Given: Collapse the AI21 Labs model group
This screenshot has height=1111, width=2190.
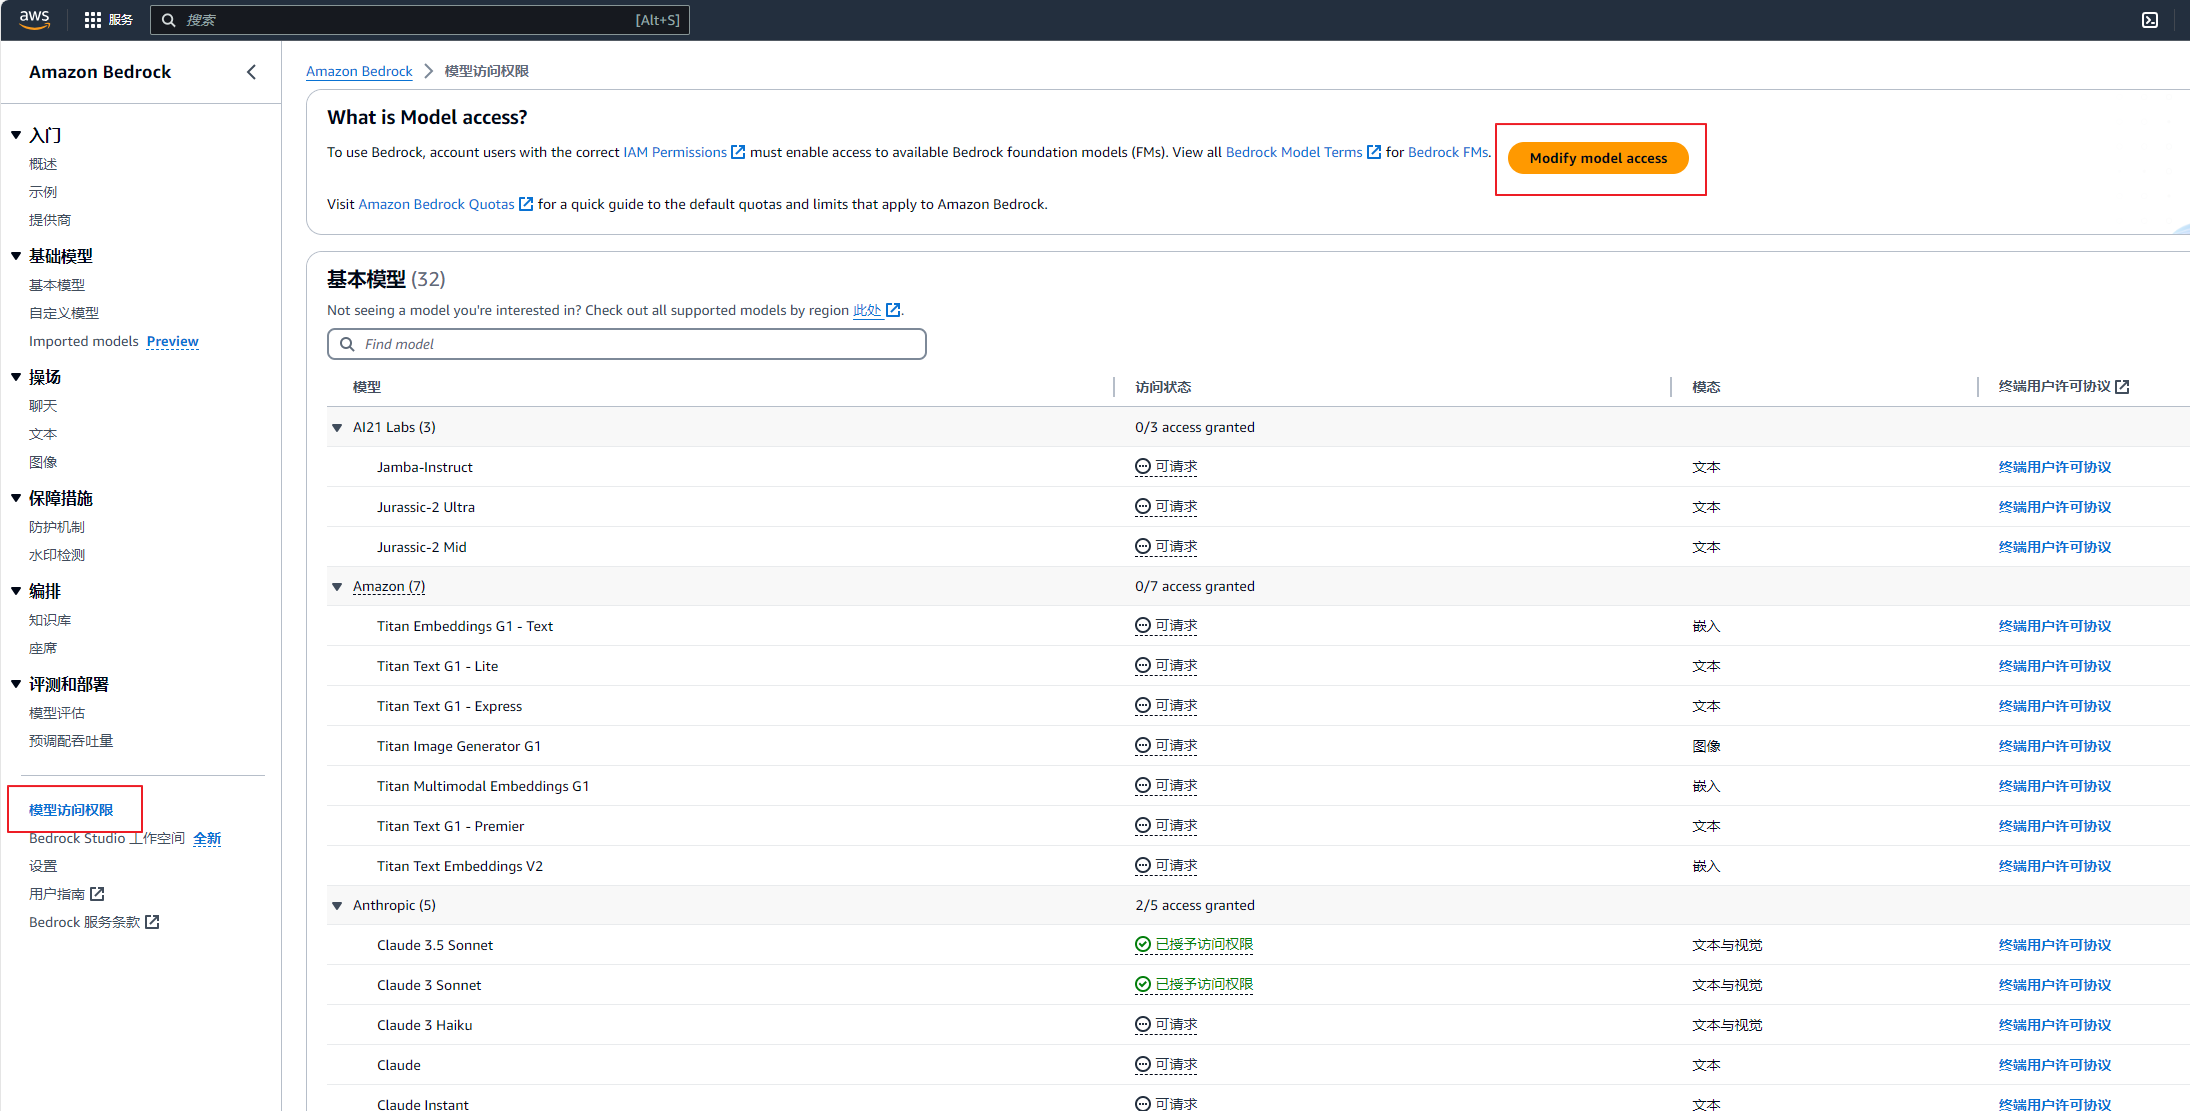Looking at the screenshot, I should 337,427.
